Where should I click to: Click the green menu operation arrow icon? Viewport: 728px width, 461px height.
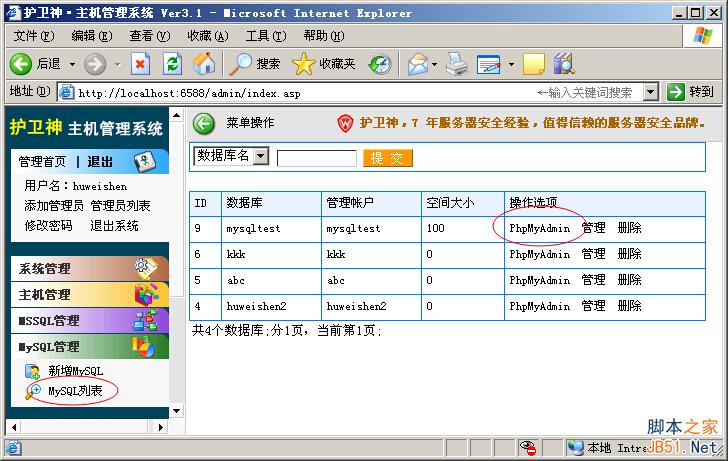point(204,123)
